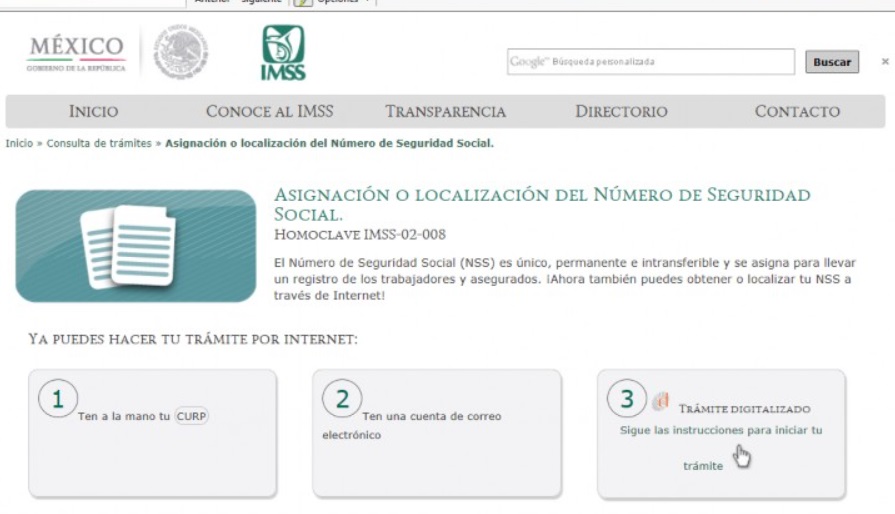Click the México Gobierno de la República logo

77,53
